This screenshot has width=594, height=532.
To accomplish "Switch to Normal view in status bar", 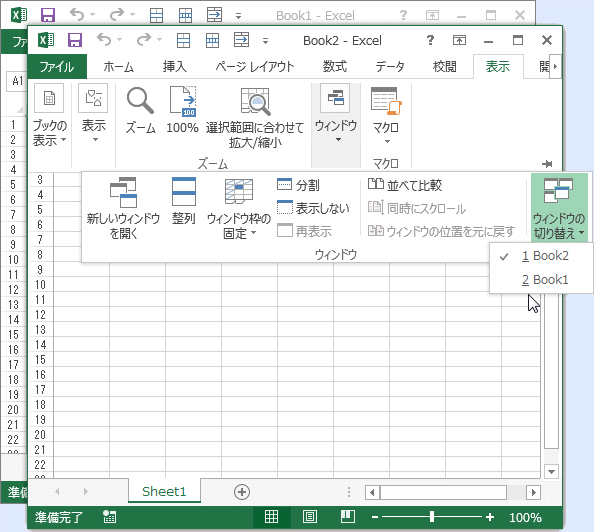I will (x=271, y=517).
